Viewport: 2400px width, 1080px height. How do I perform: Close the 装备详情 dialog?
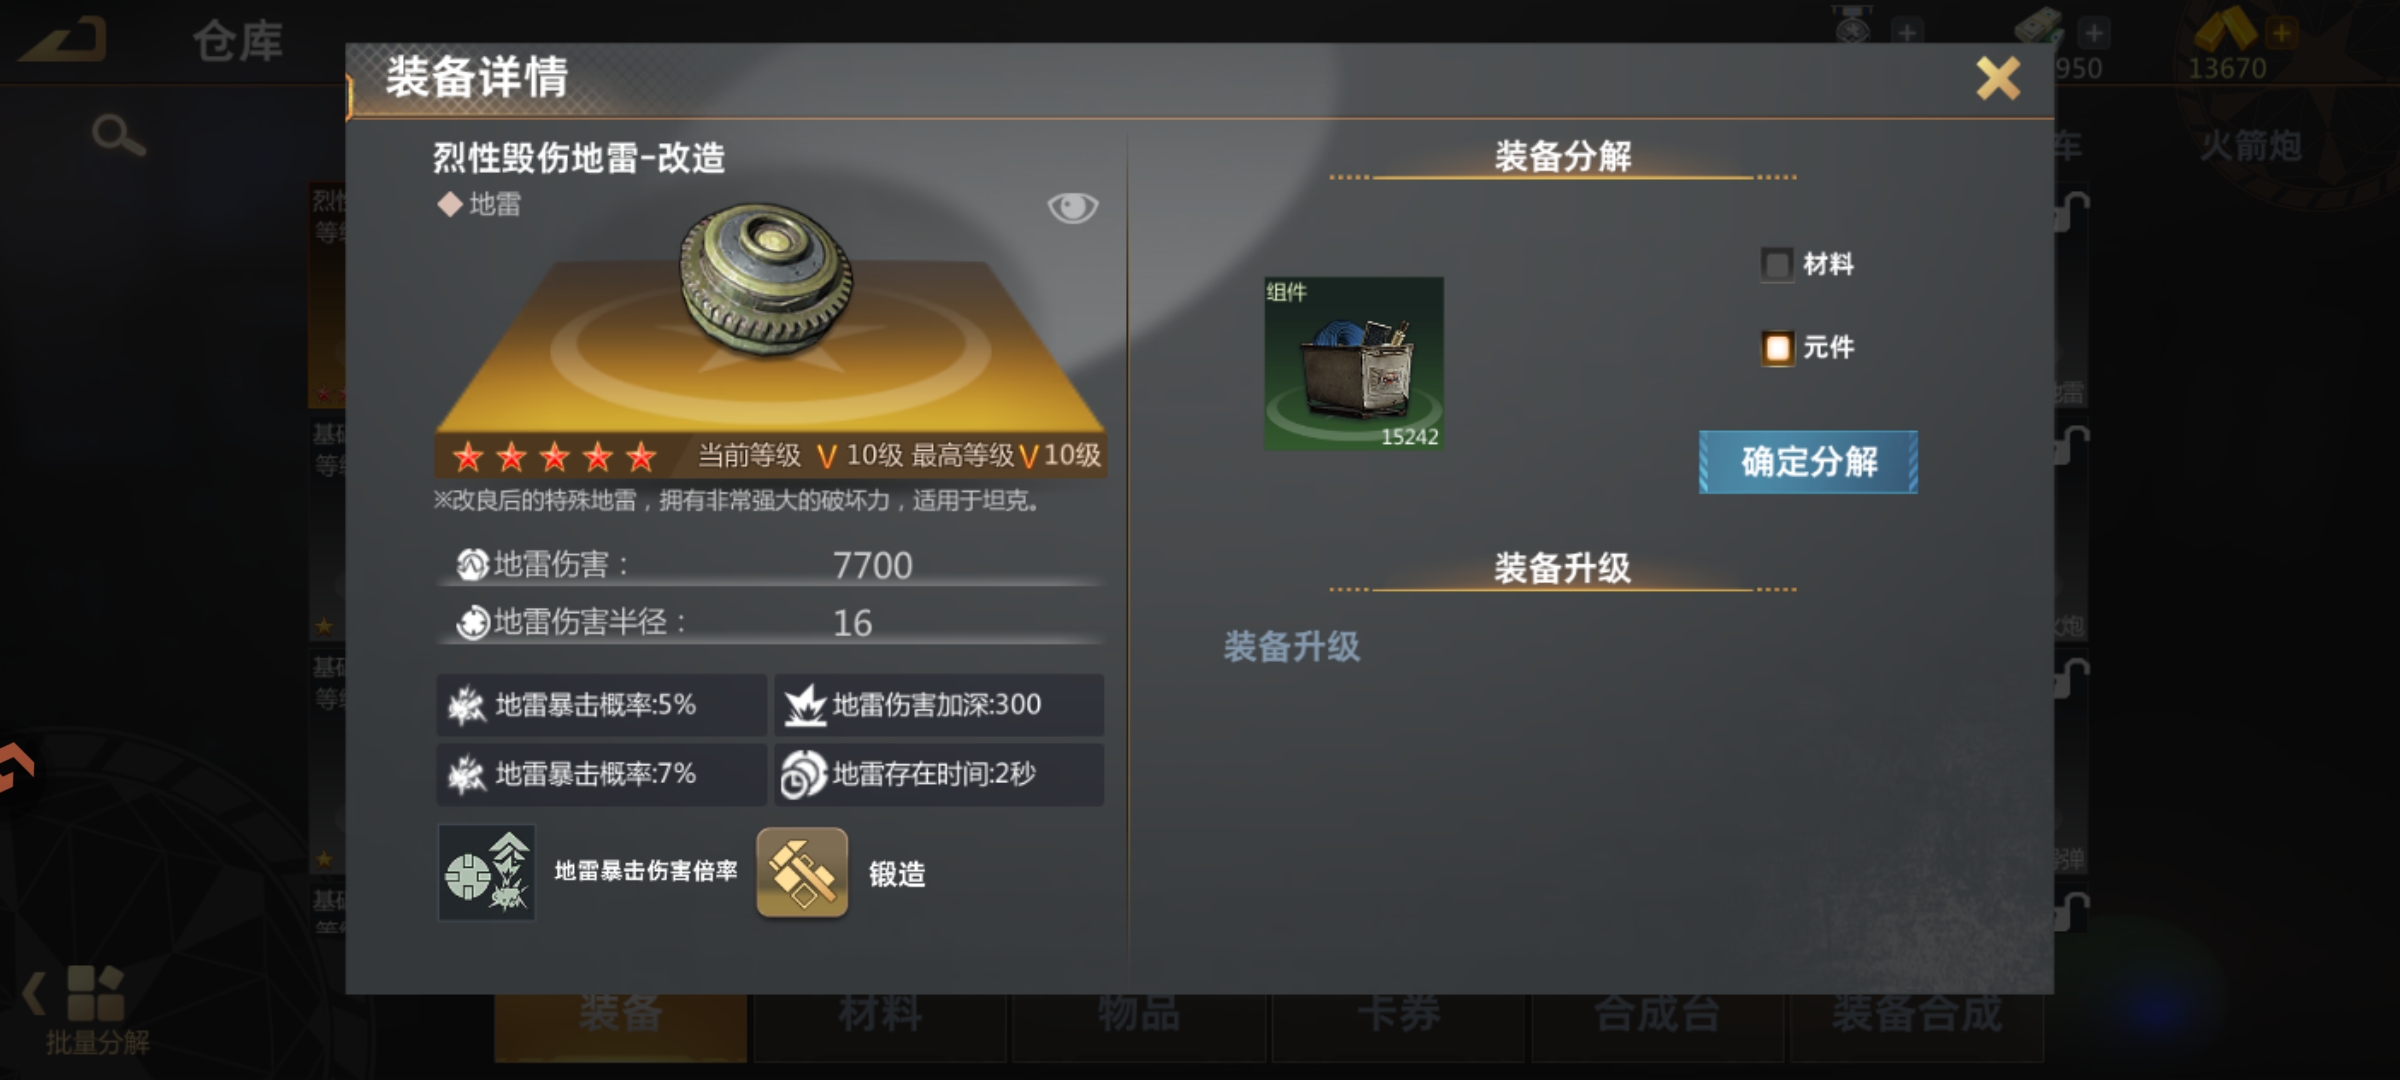pyautogui.click(x=1998, y=78)
